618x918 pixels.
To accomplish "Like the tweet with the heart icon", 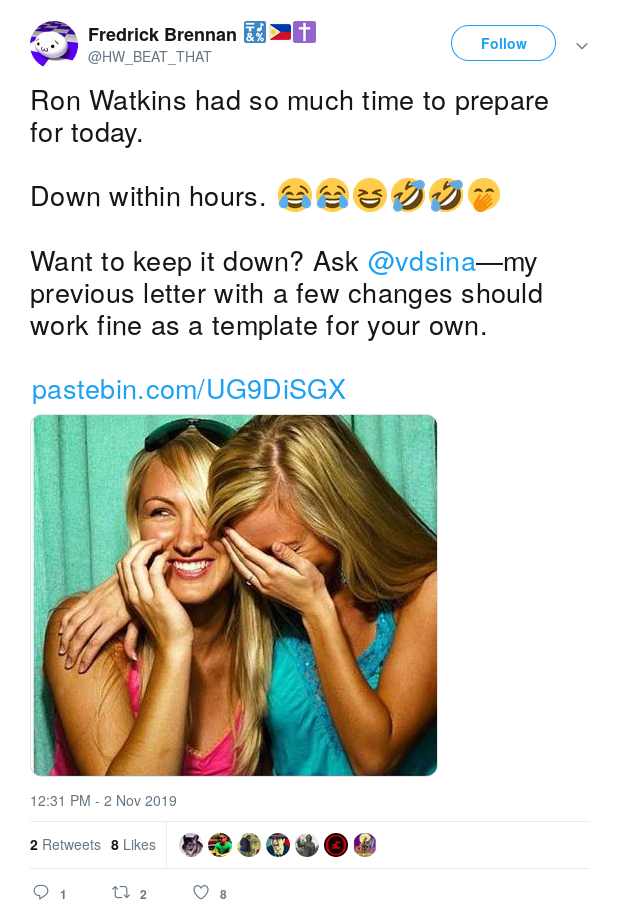I will 201,892.
